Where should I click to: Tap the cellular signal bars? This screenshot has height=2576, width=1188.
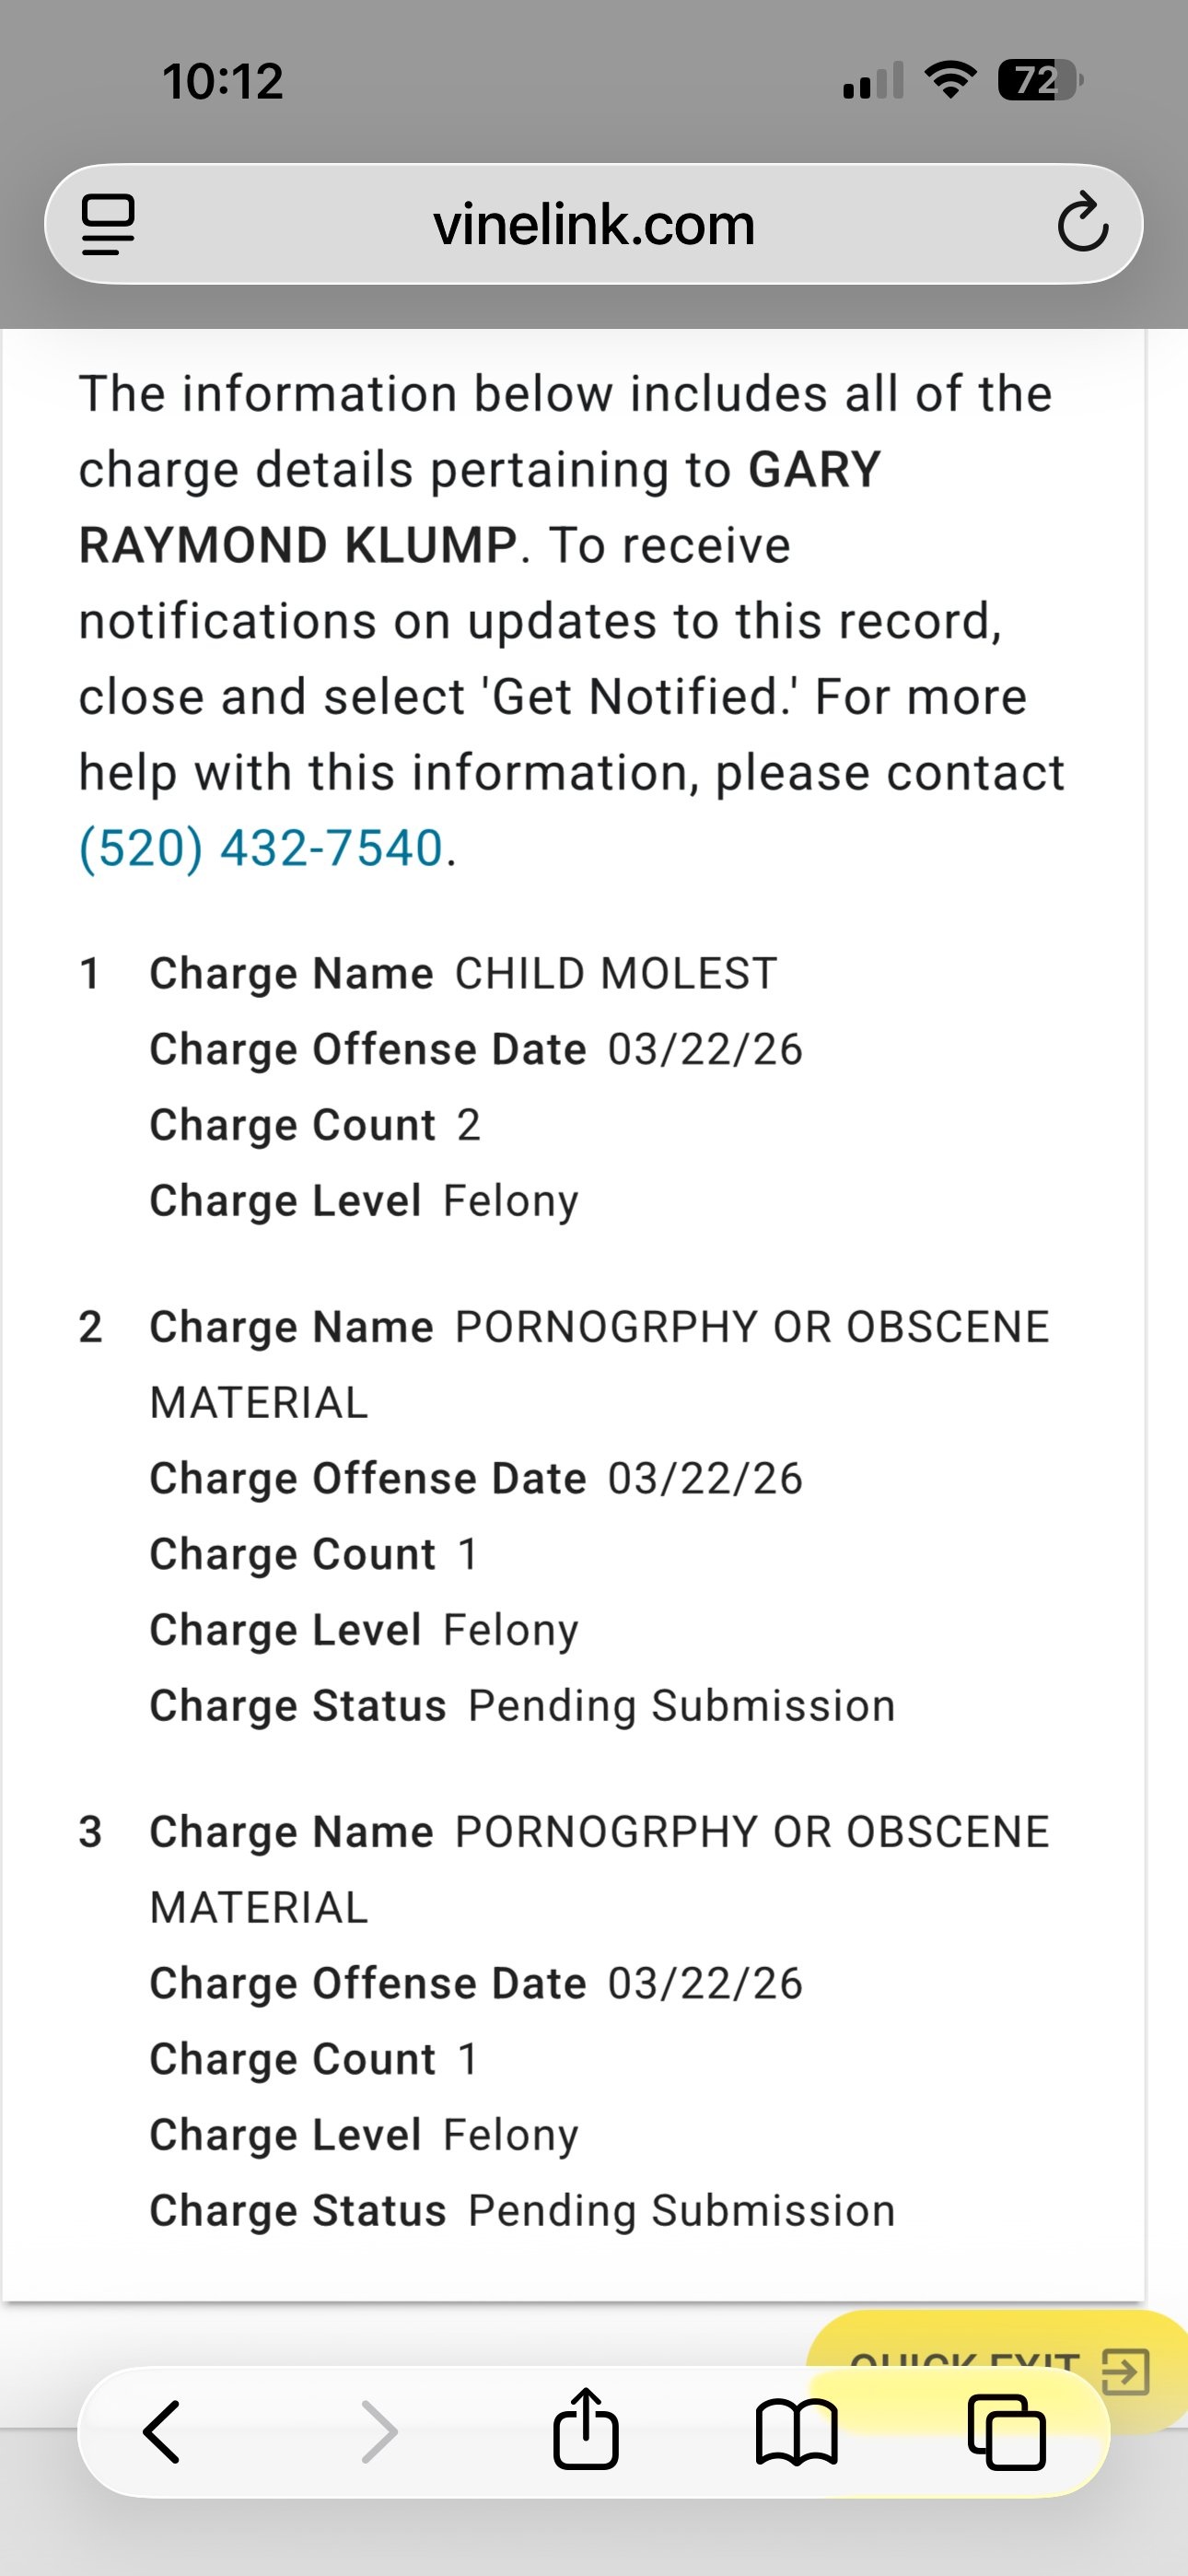[x=873, y=80]
